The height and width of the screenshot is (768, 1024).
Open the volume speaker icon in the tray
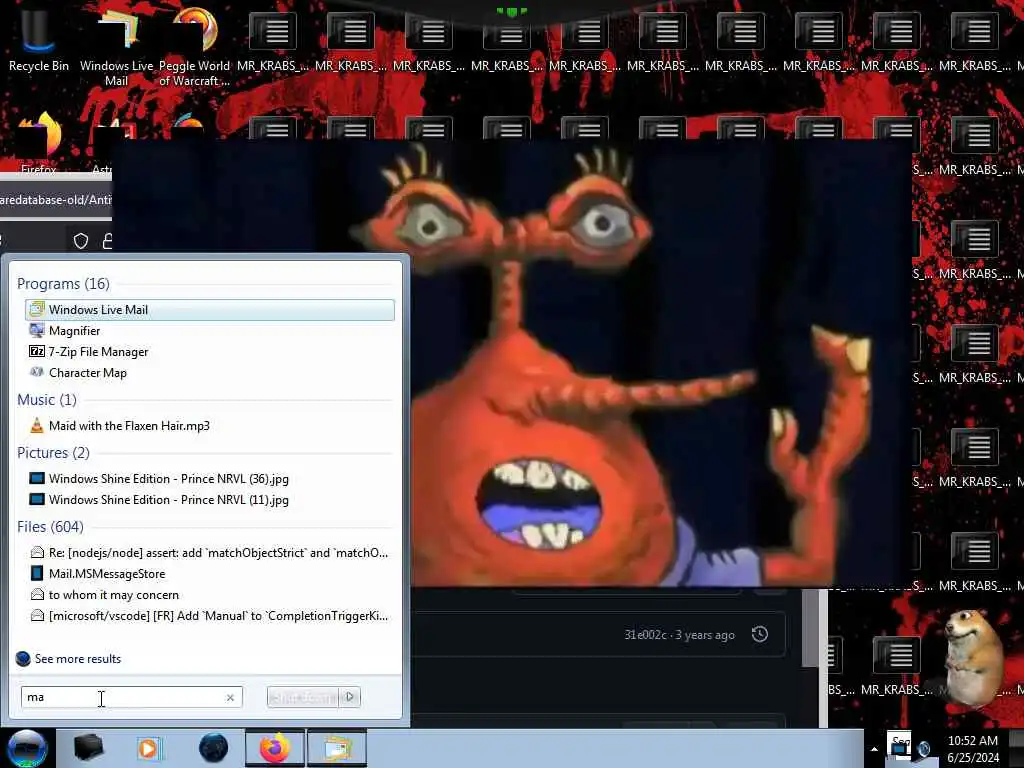click(x=924, y=749)
